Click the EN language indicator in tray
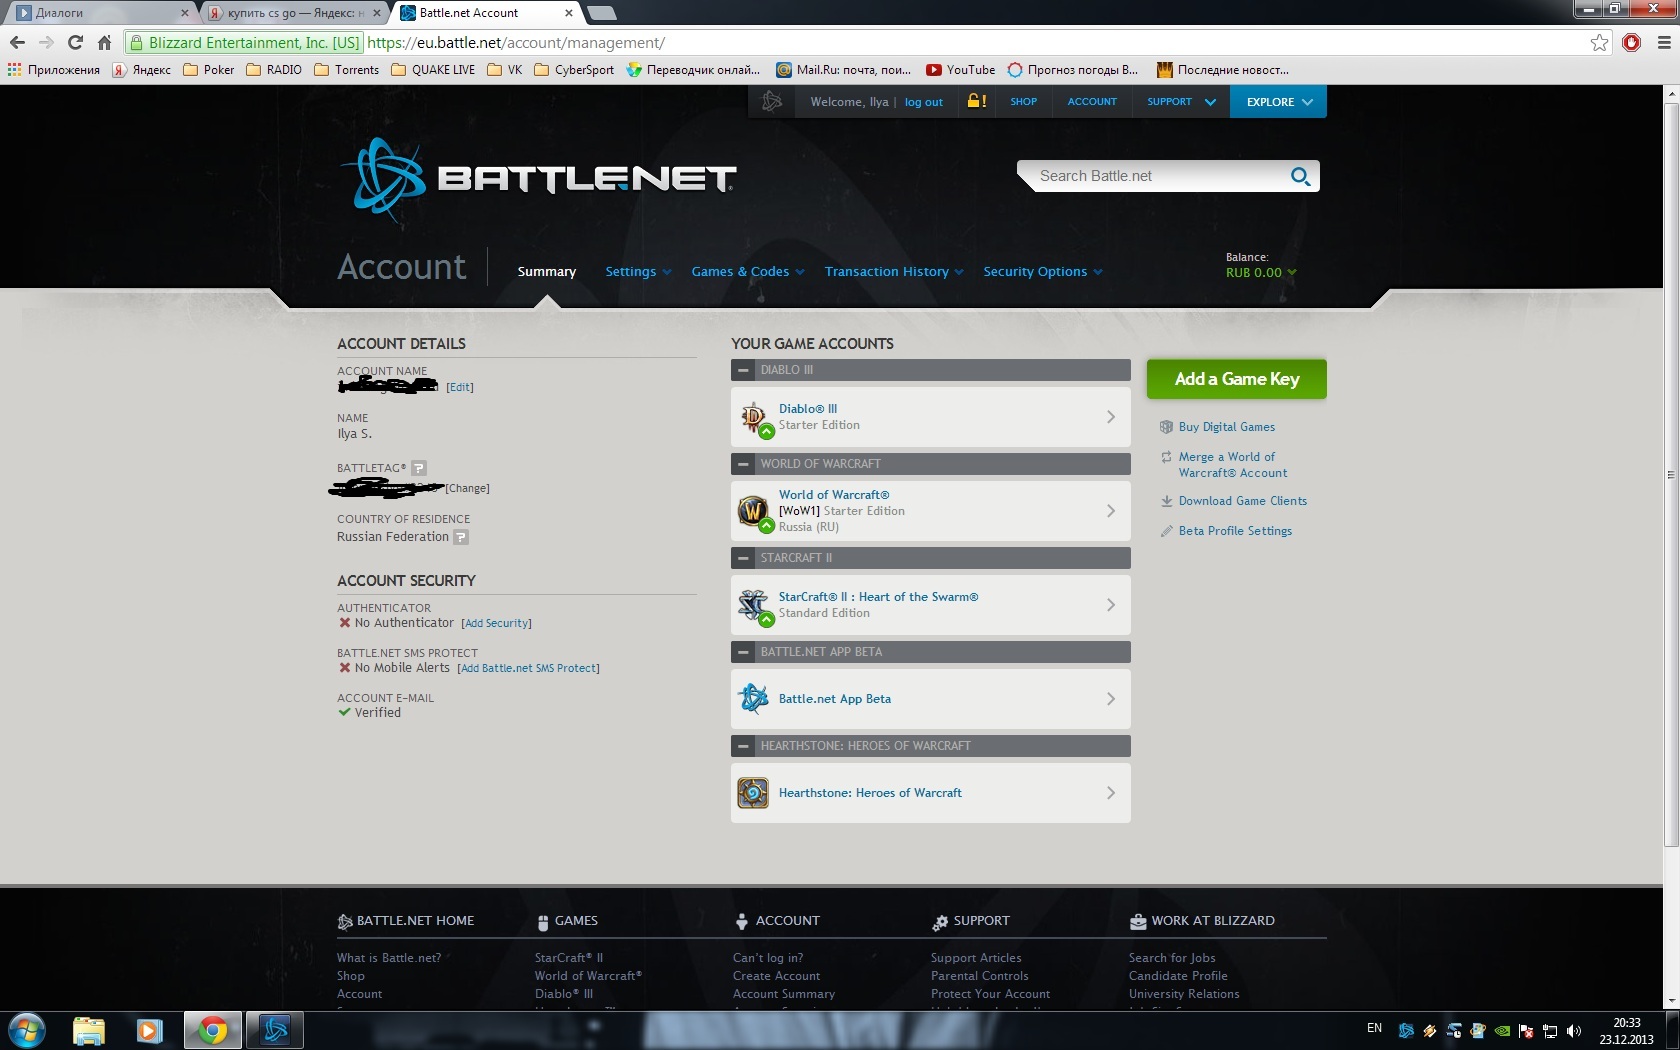The width and height of the screenshot is (1680, 1050). pos(1374,1028)
